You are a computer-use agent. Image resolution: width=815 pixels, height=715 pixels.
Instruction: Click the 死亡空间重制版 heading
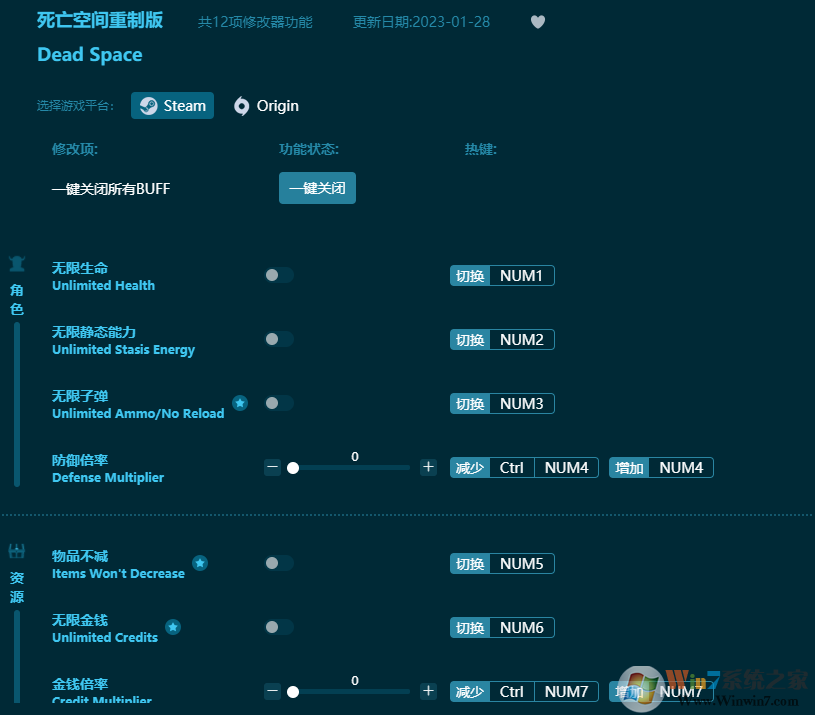click(100, 20)
